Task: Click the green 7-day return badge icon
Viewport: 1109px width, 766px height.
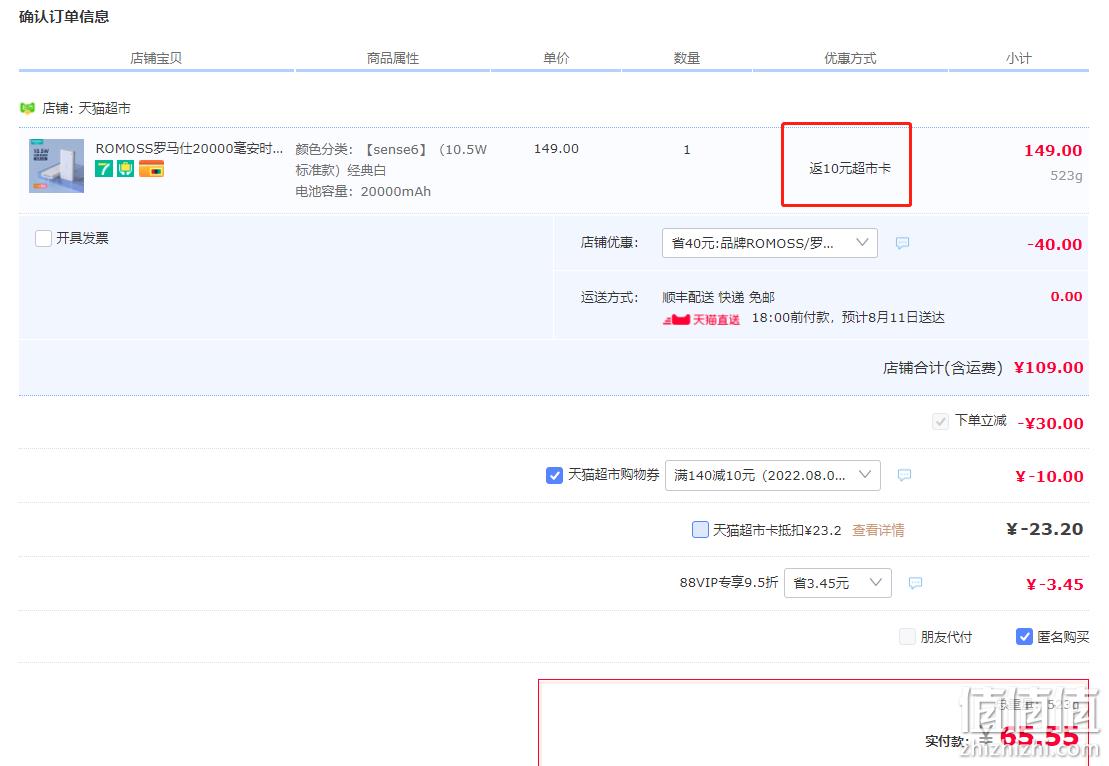Action: tap(104, 168)
